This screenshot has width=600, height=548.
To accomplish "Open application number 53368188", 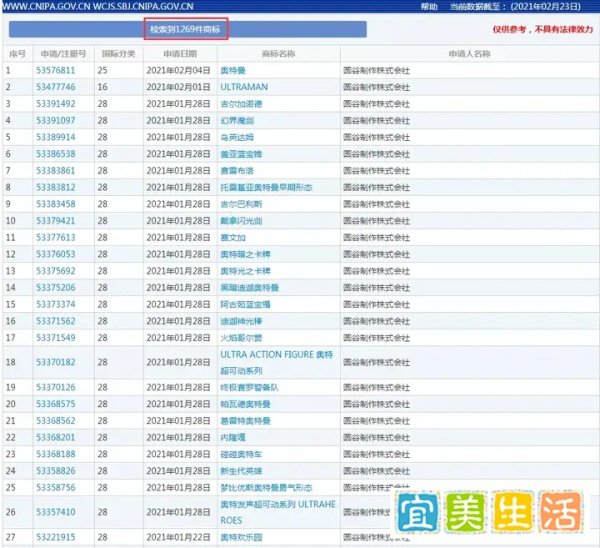I will (55, 454).
